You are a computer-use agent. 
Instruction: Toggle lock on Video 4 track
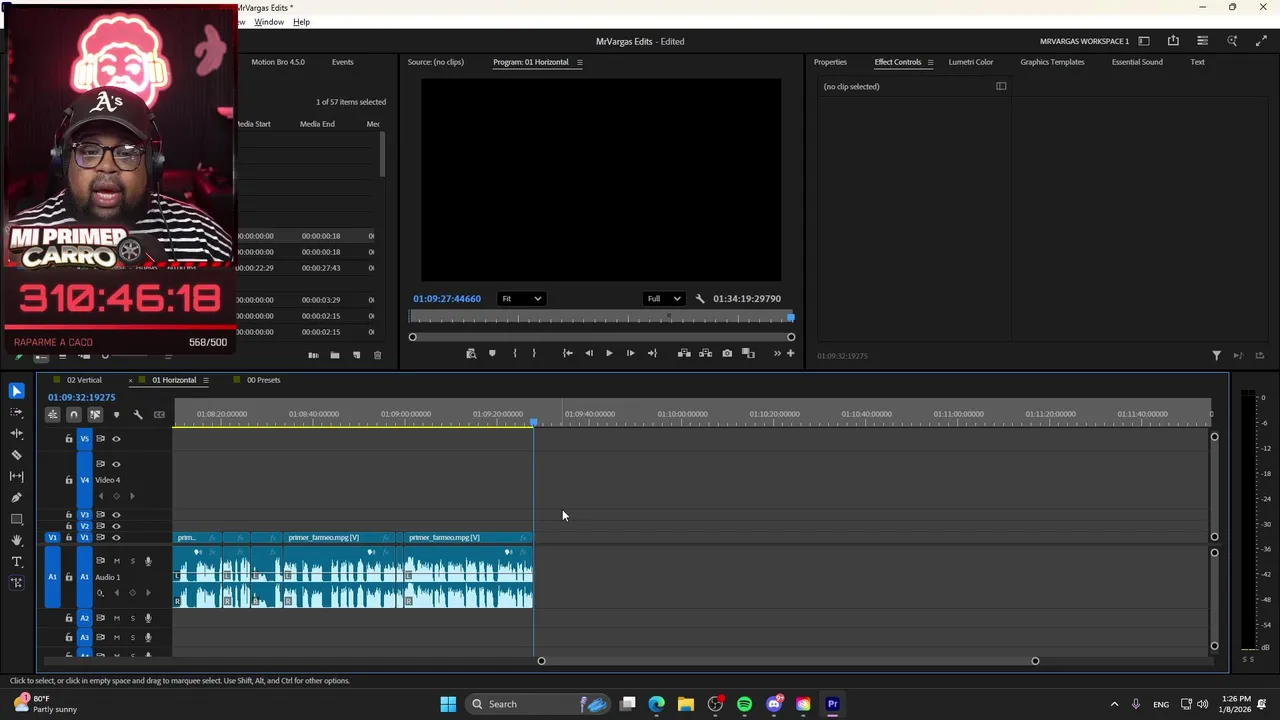tap(69, 480)
